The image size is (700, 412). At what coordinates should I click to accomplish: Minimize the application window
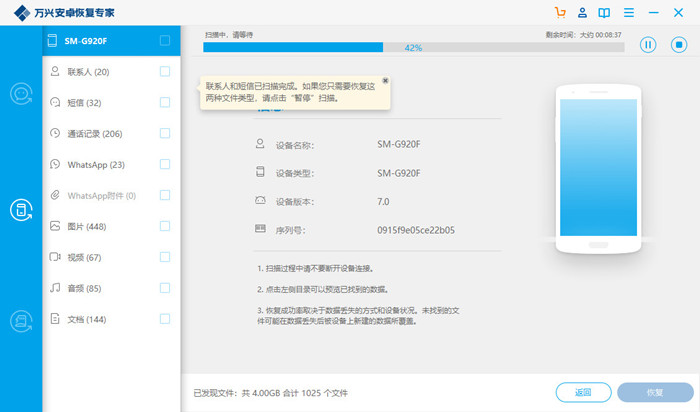coord(654,12)
